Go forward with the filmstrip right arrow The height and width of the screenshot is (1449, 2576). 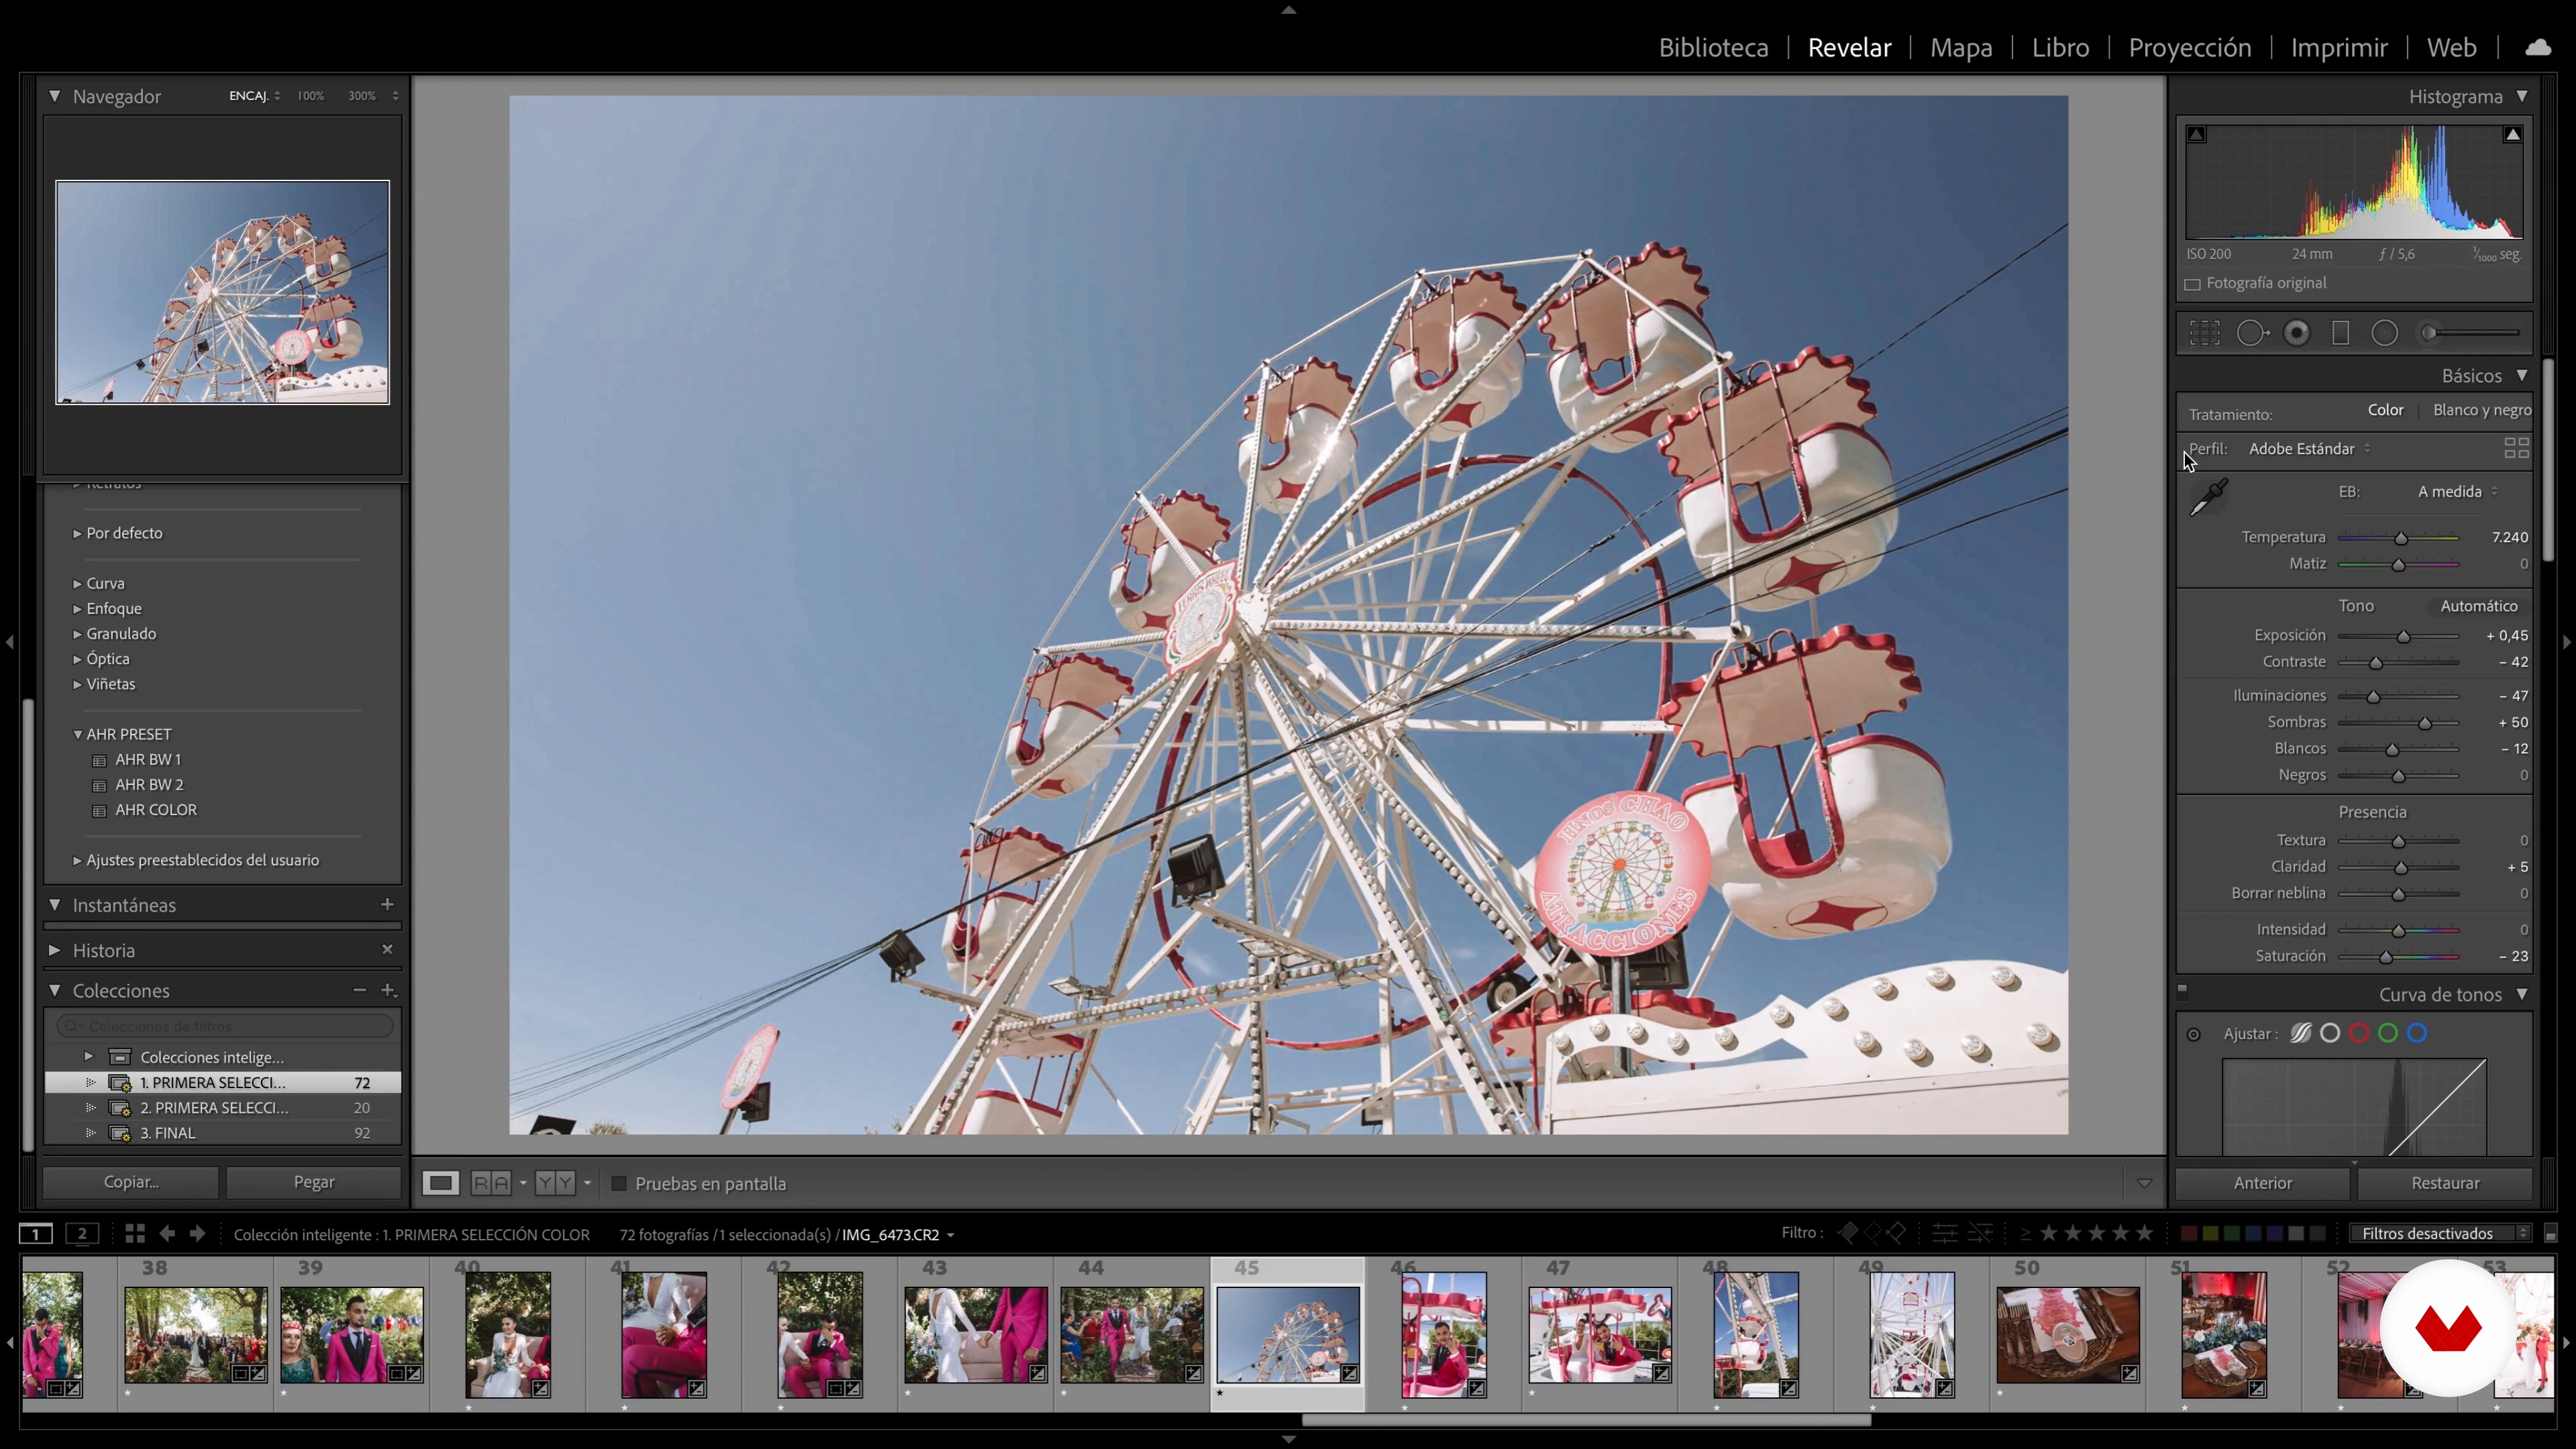198,1234
